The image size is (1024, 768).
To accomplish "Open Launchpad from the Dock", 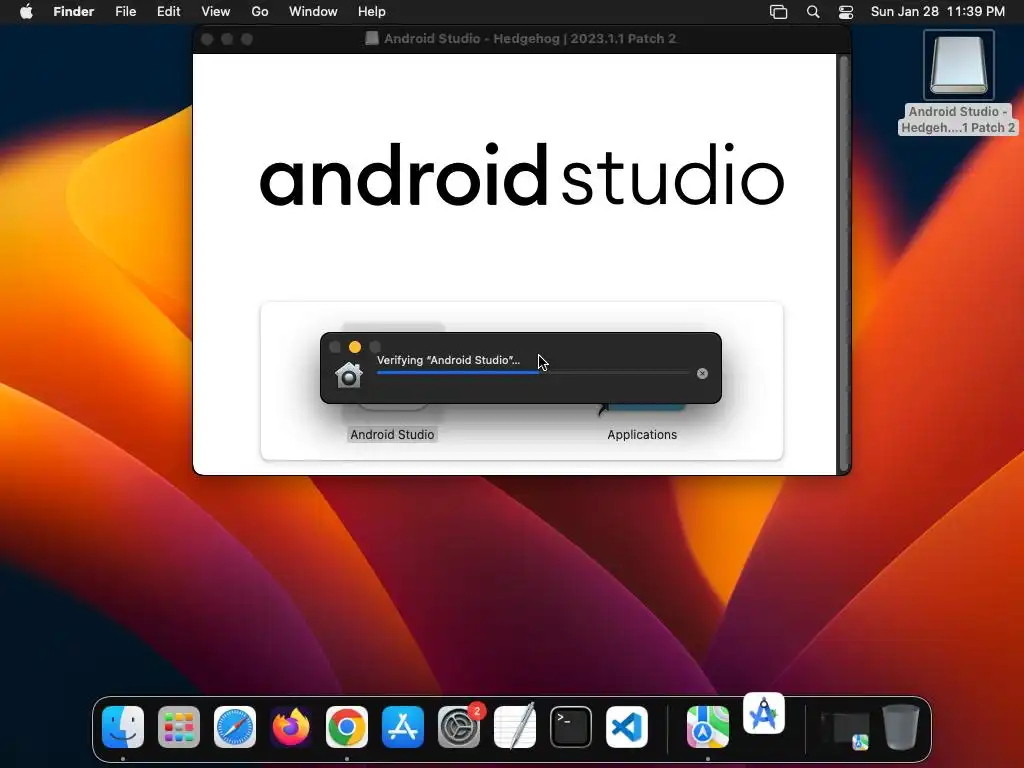I will pyautogui.click(x=179, y=727).
